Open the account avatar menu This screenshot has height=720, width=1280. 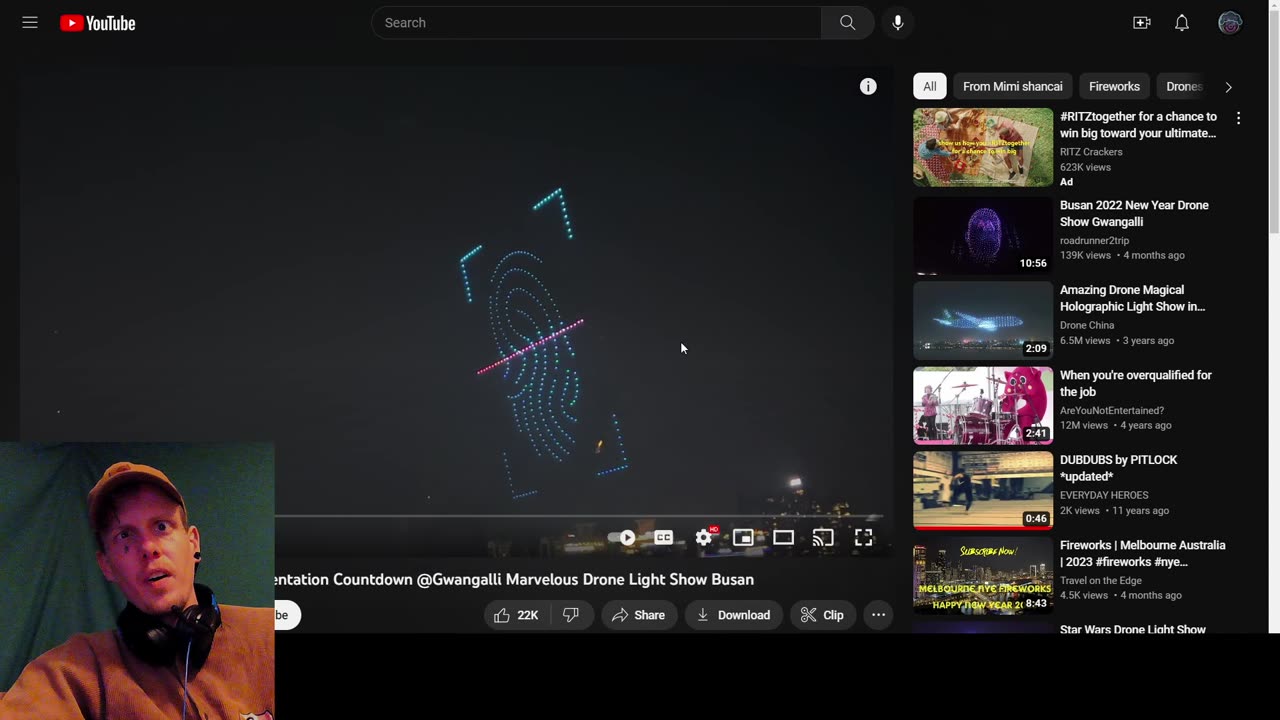tap(1230, 23)
